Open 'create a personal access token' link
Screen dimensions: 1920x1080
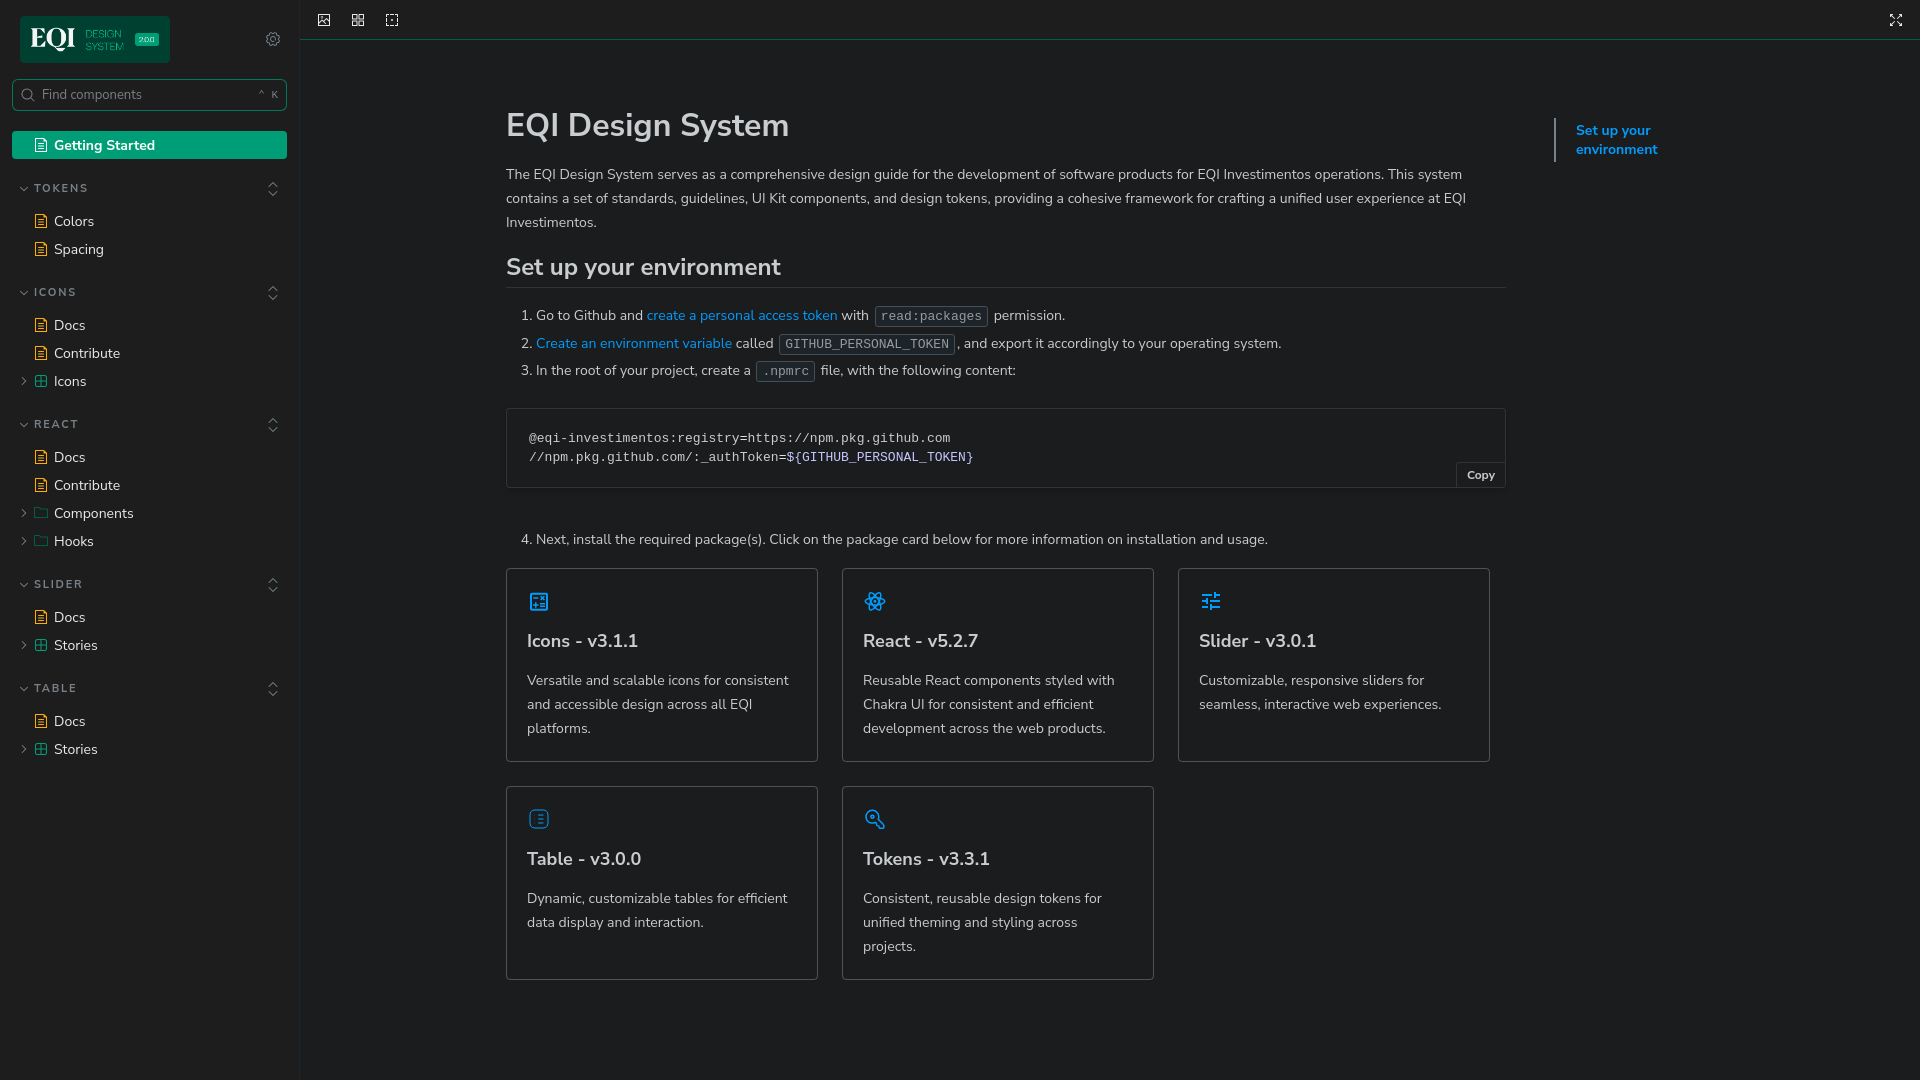pyautogui.click(x=741, y=315)
